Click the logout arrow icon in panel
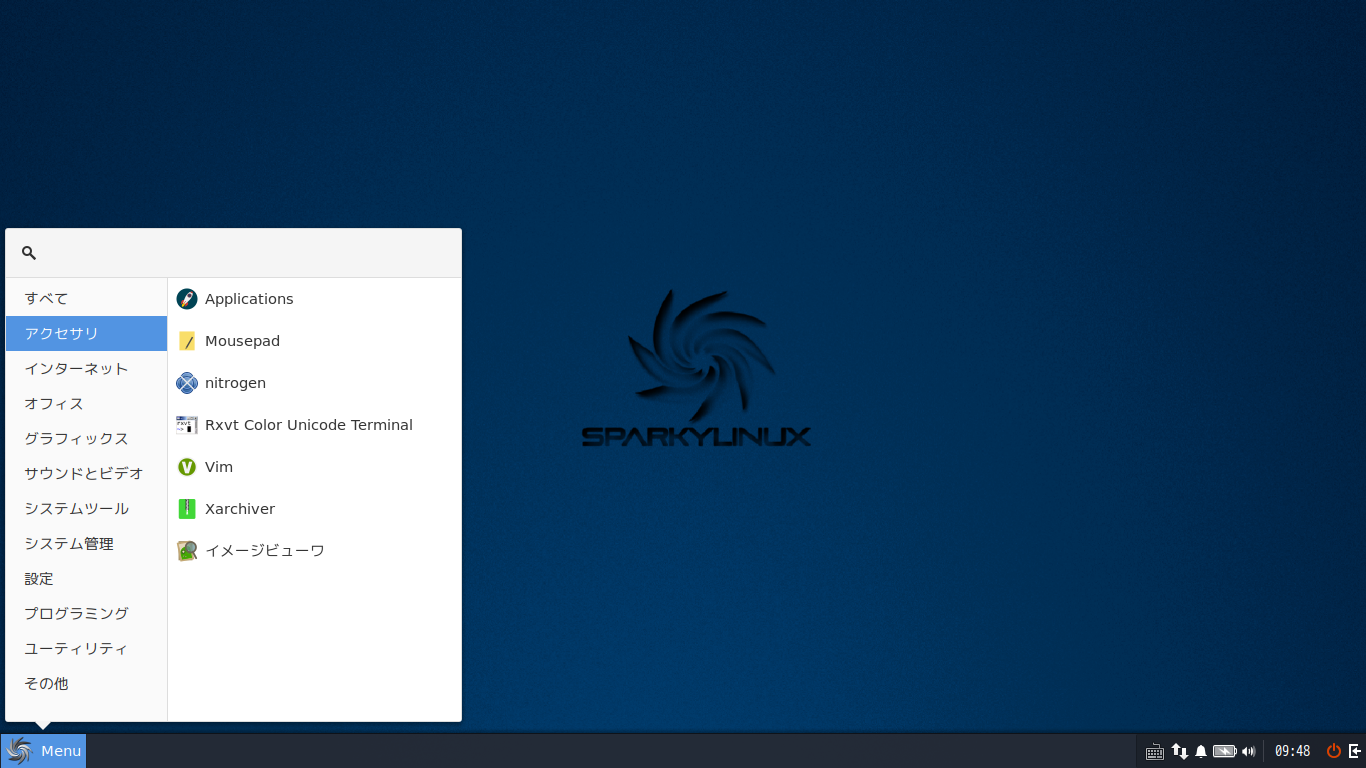 [x=1355, y=751]
